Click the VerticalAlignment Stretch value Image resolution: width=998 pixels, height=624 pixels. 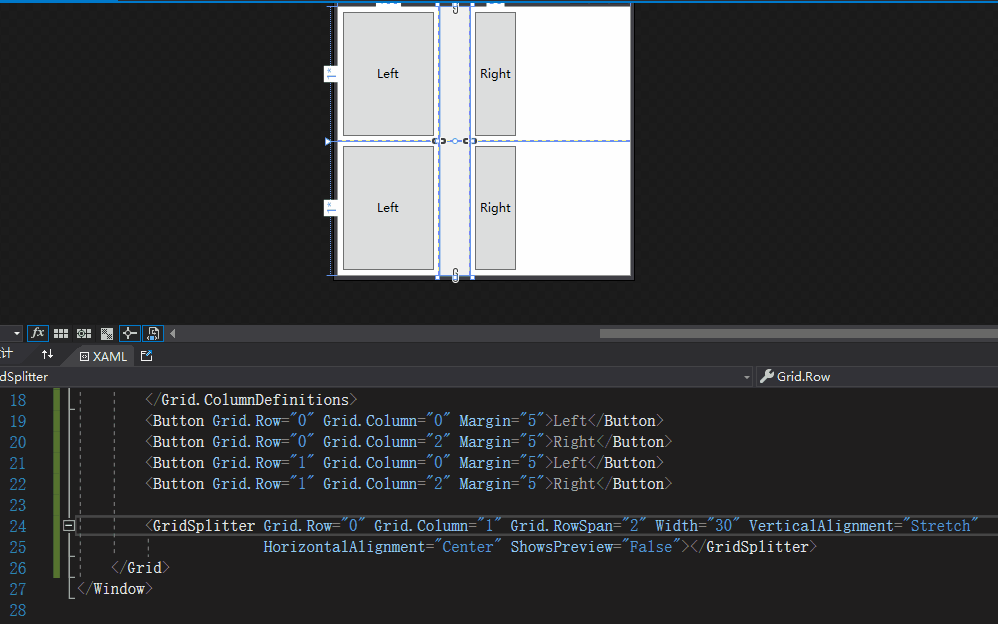pos(940,526)
